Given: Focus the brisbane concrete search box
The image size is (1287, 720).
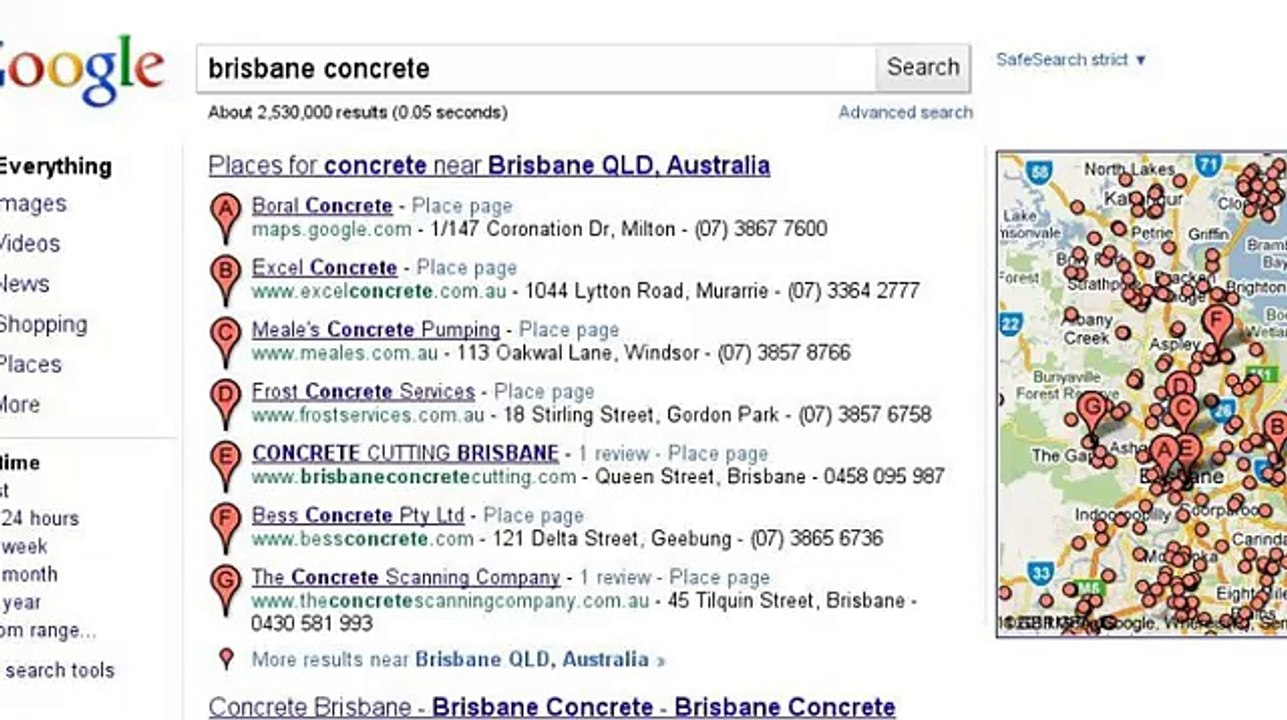Looking at the screenshot, I should pyautogui.click(x=536, y=68).
